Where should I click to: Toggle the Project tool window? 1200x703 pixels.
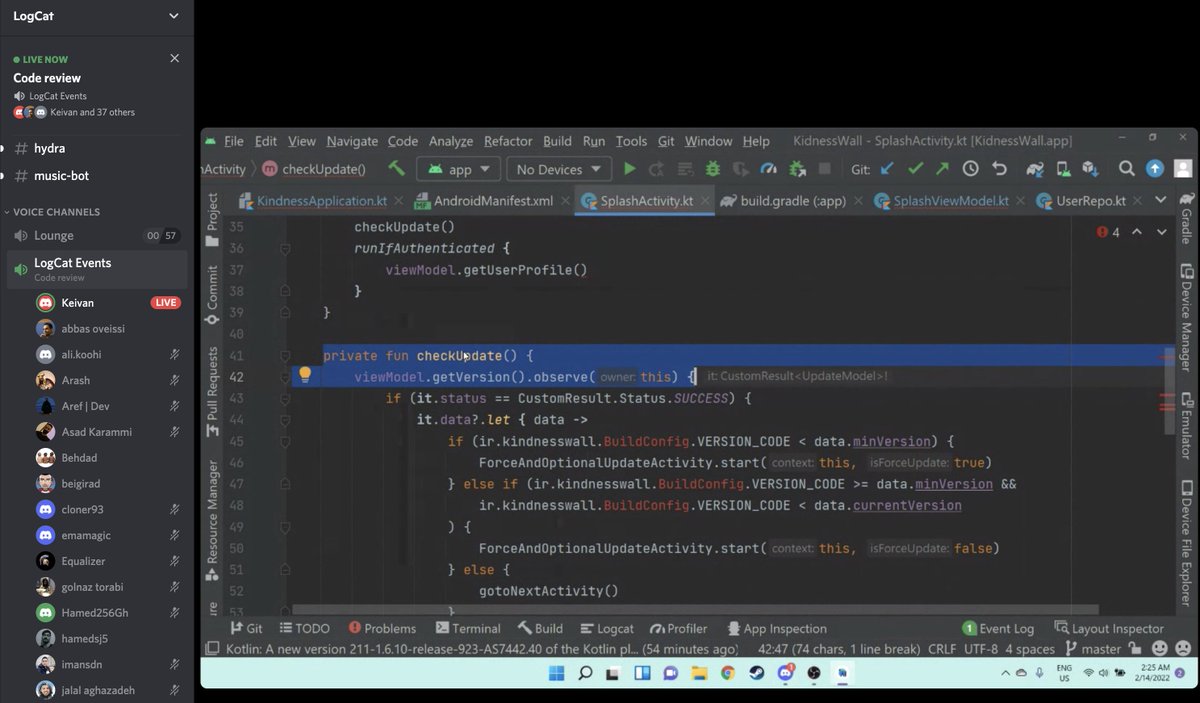[212, 220]
